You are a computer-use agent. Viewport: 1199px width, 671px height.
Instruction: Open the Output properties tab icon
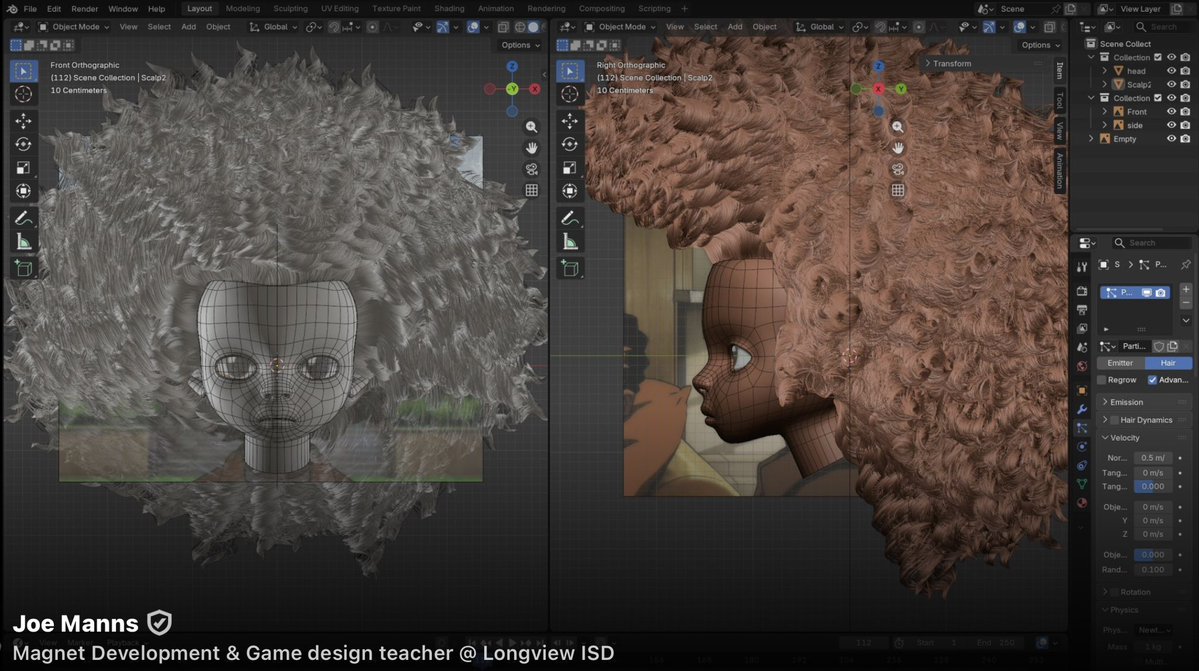pos(1081,310)
